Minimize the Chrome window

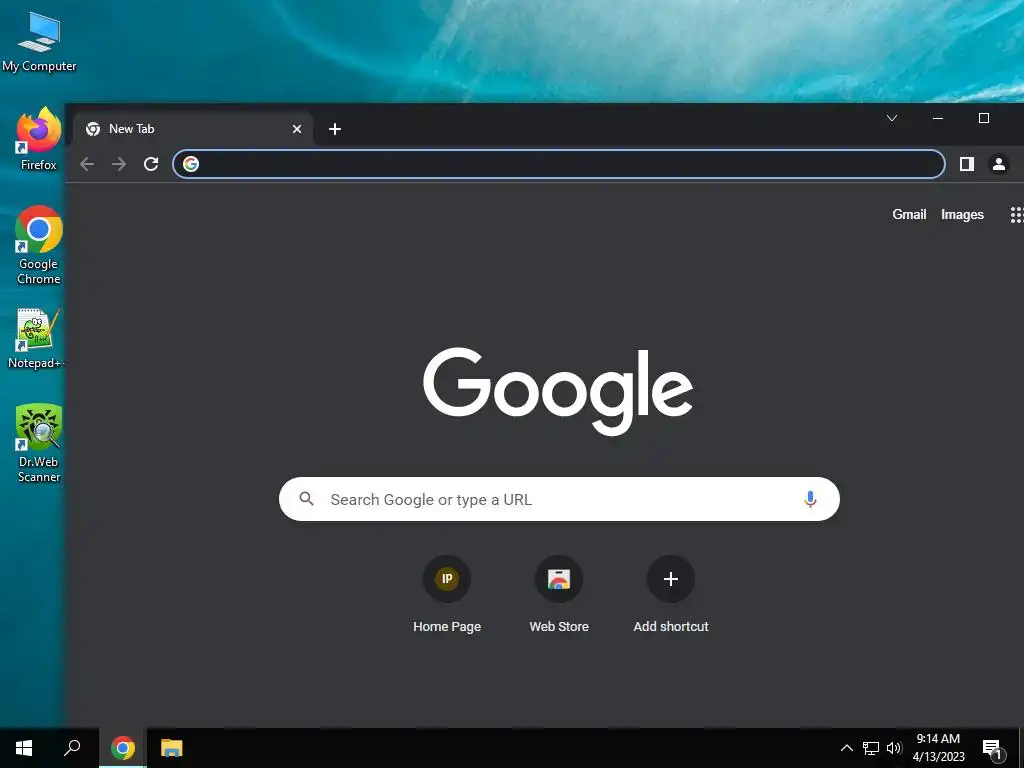pos(938,118)
